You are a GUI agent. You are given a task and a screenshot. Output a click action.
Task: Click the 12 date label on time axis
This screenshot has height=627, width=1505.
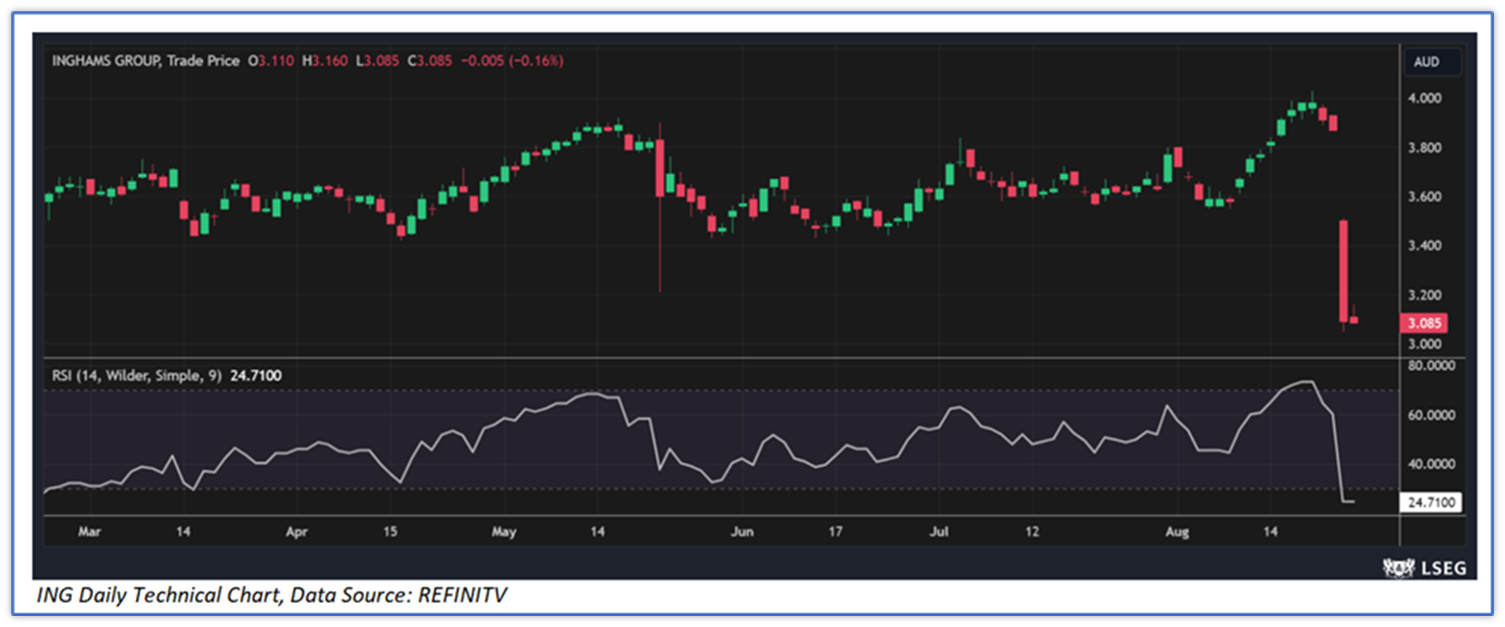pos(1032,533)
